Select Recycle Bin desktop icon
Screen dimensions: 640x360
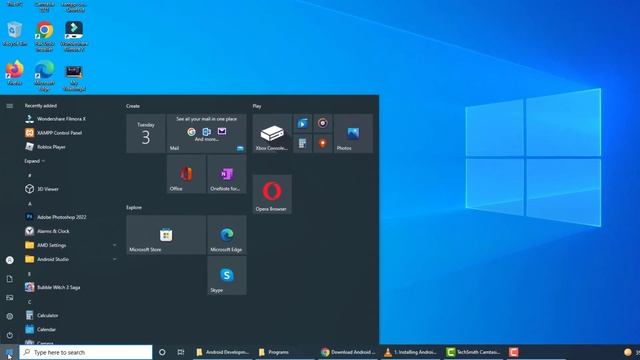15,34
